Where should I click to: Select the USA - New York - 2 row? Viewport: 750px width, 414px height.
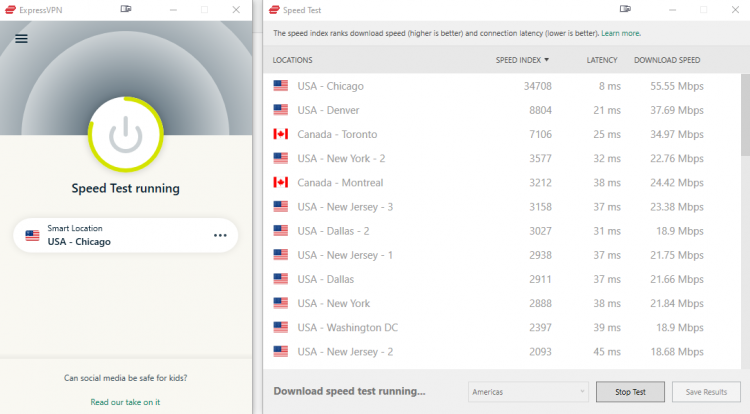click(502, 158)
